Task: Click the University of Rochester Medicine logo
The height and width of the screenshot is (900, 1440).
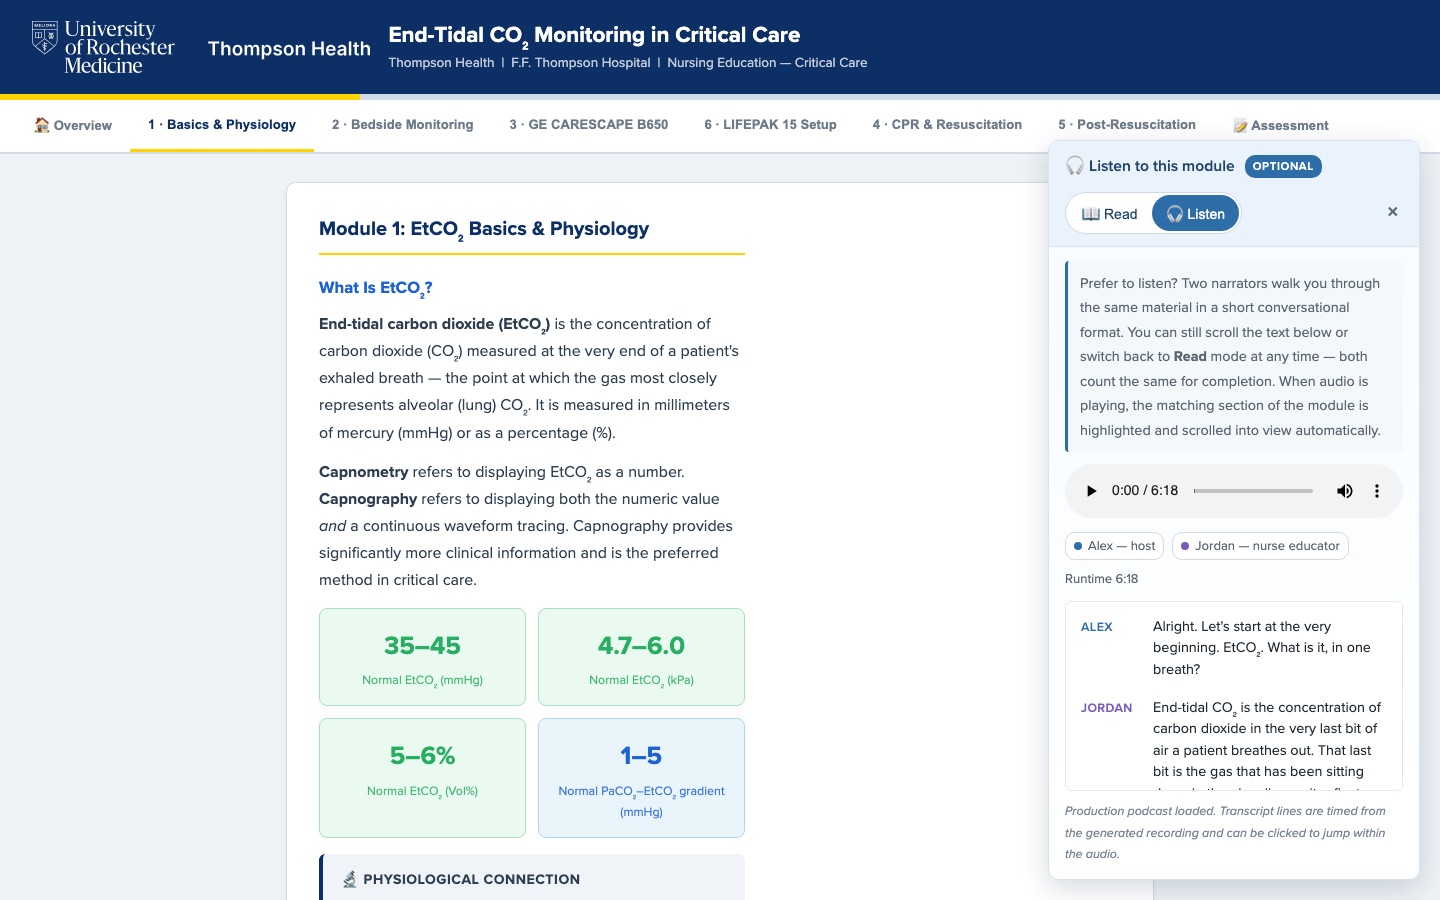Action: (103, 48)
